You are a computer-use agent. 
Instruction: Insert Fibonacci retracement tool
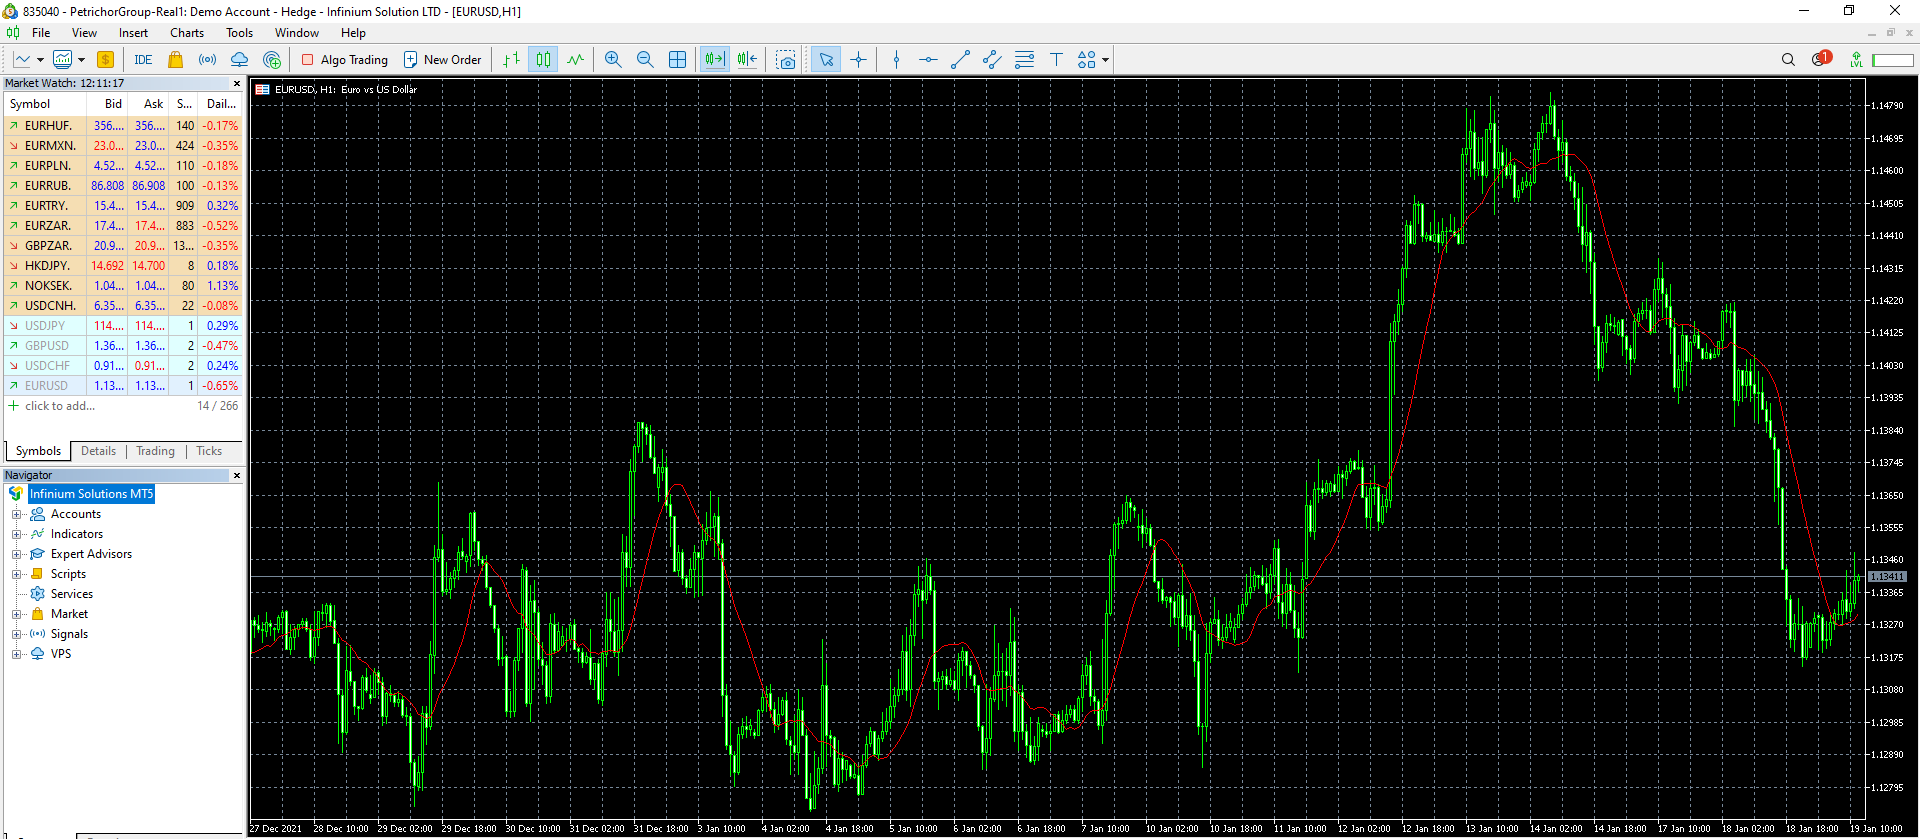point(1024,60)
